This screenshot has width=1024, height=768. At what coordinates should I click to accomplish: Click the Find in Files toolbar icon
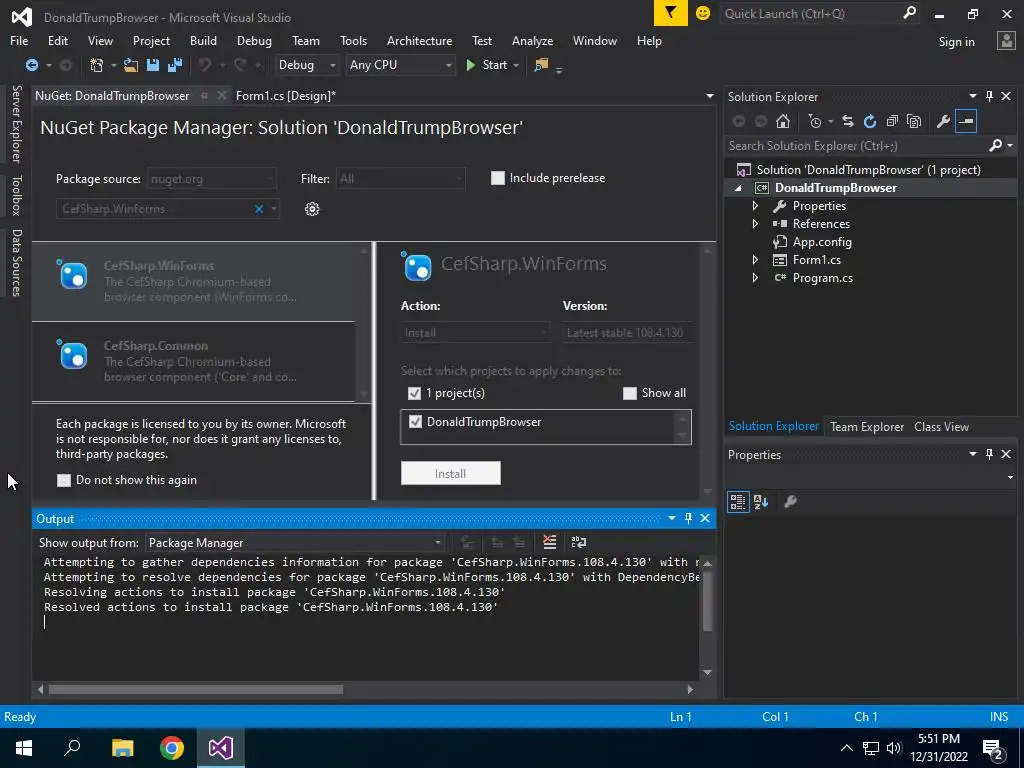(541, 65)
